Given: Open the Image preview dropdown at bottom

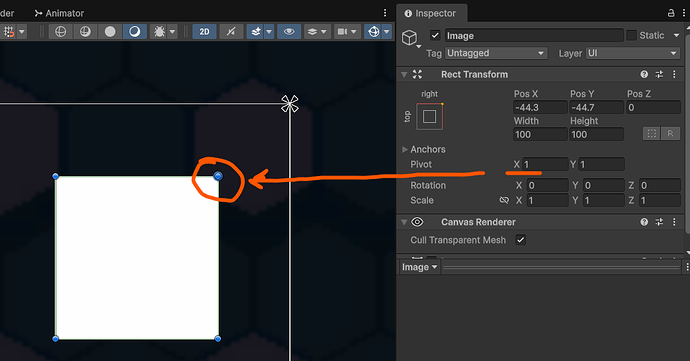Looking at the screenshot, I should 419,267.
